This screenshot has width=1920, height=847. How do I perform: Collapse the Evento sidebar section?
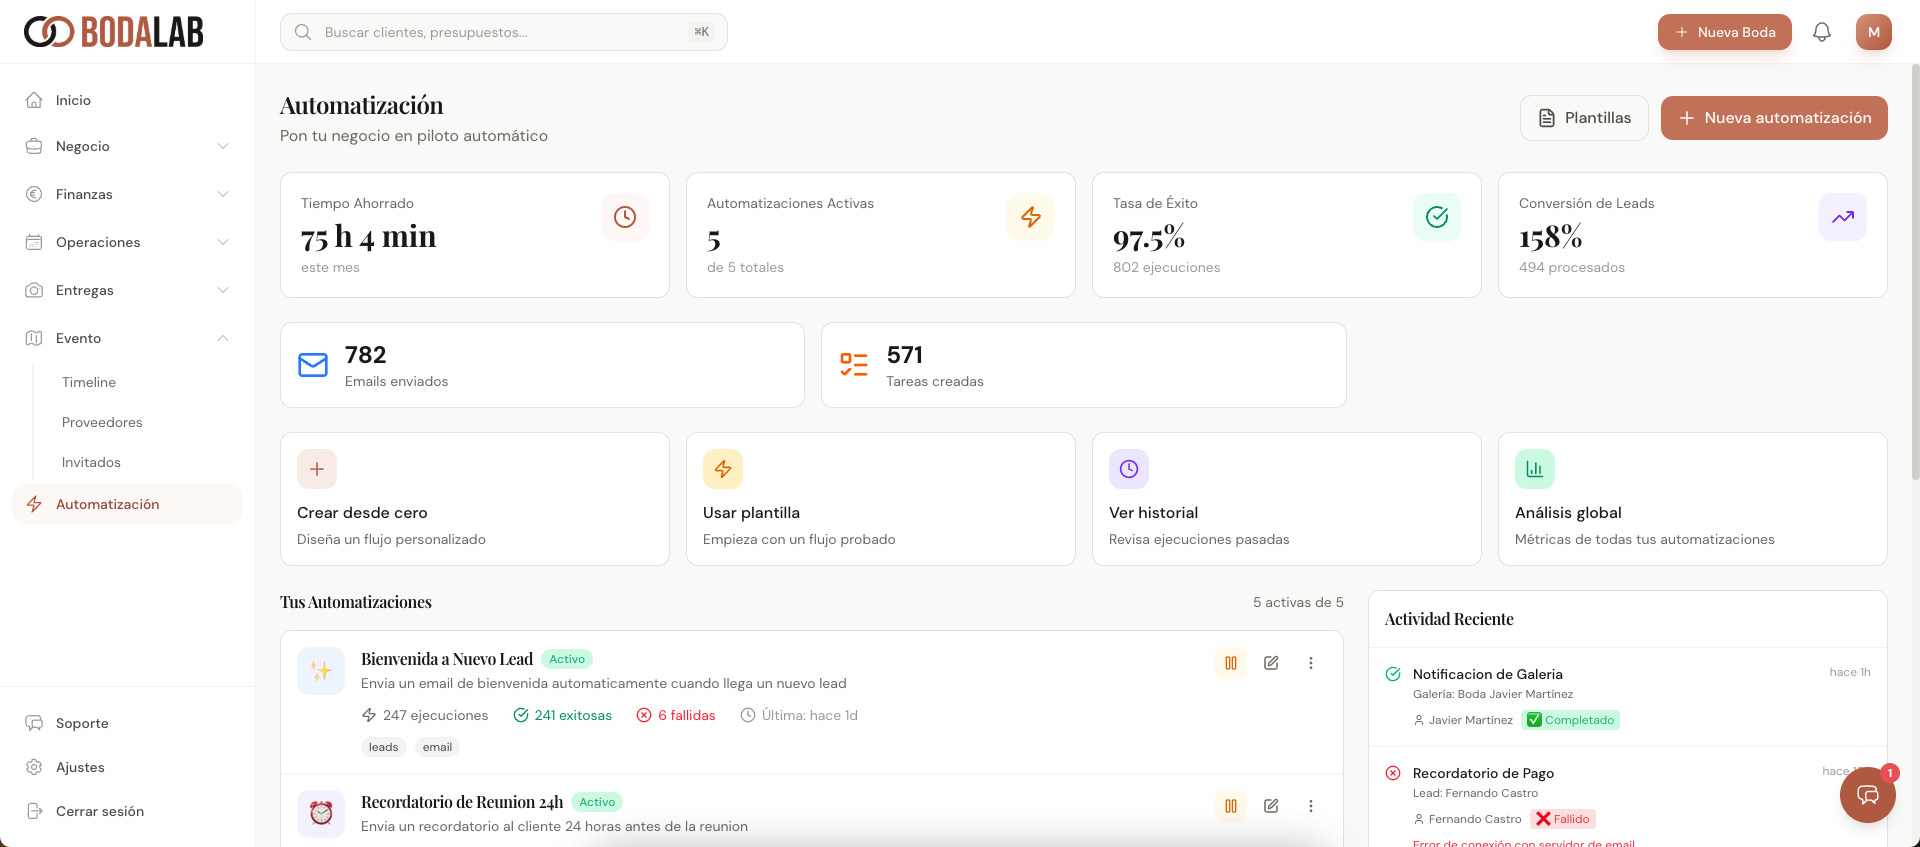pos(128,338)
